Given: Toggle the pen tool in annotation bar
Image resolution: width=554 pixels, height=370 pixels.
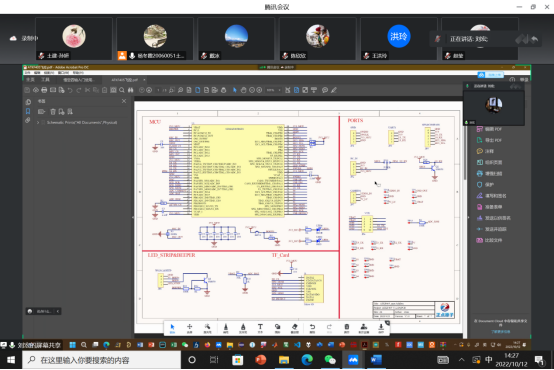Looking at the screenshot, I should [x=225, y=328].
